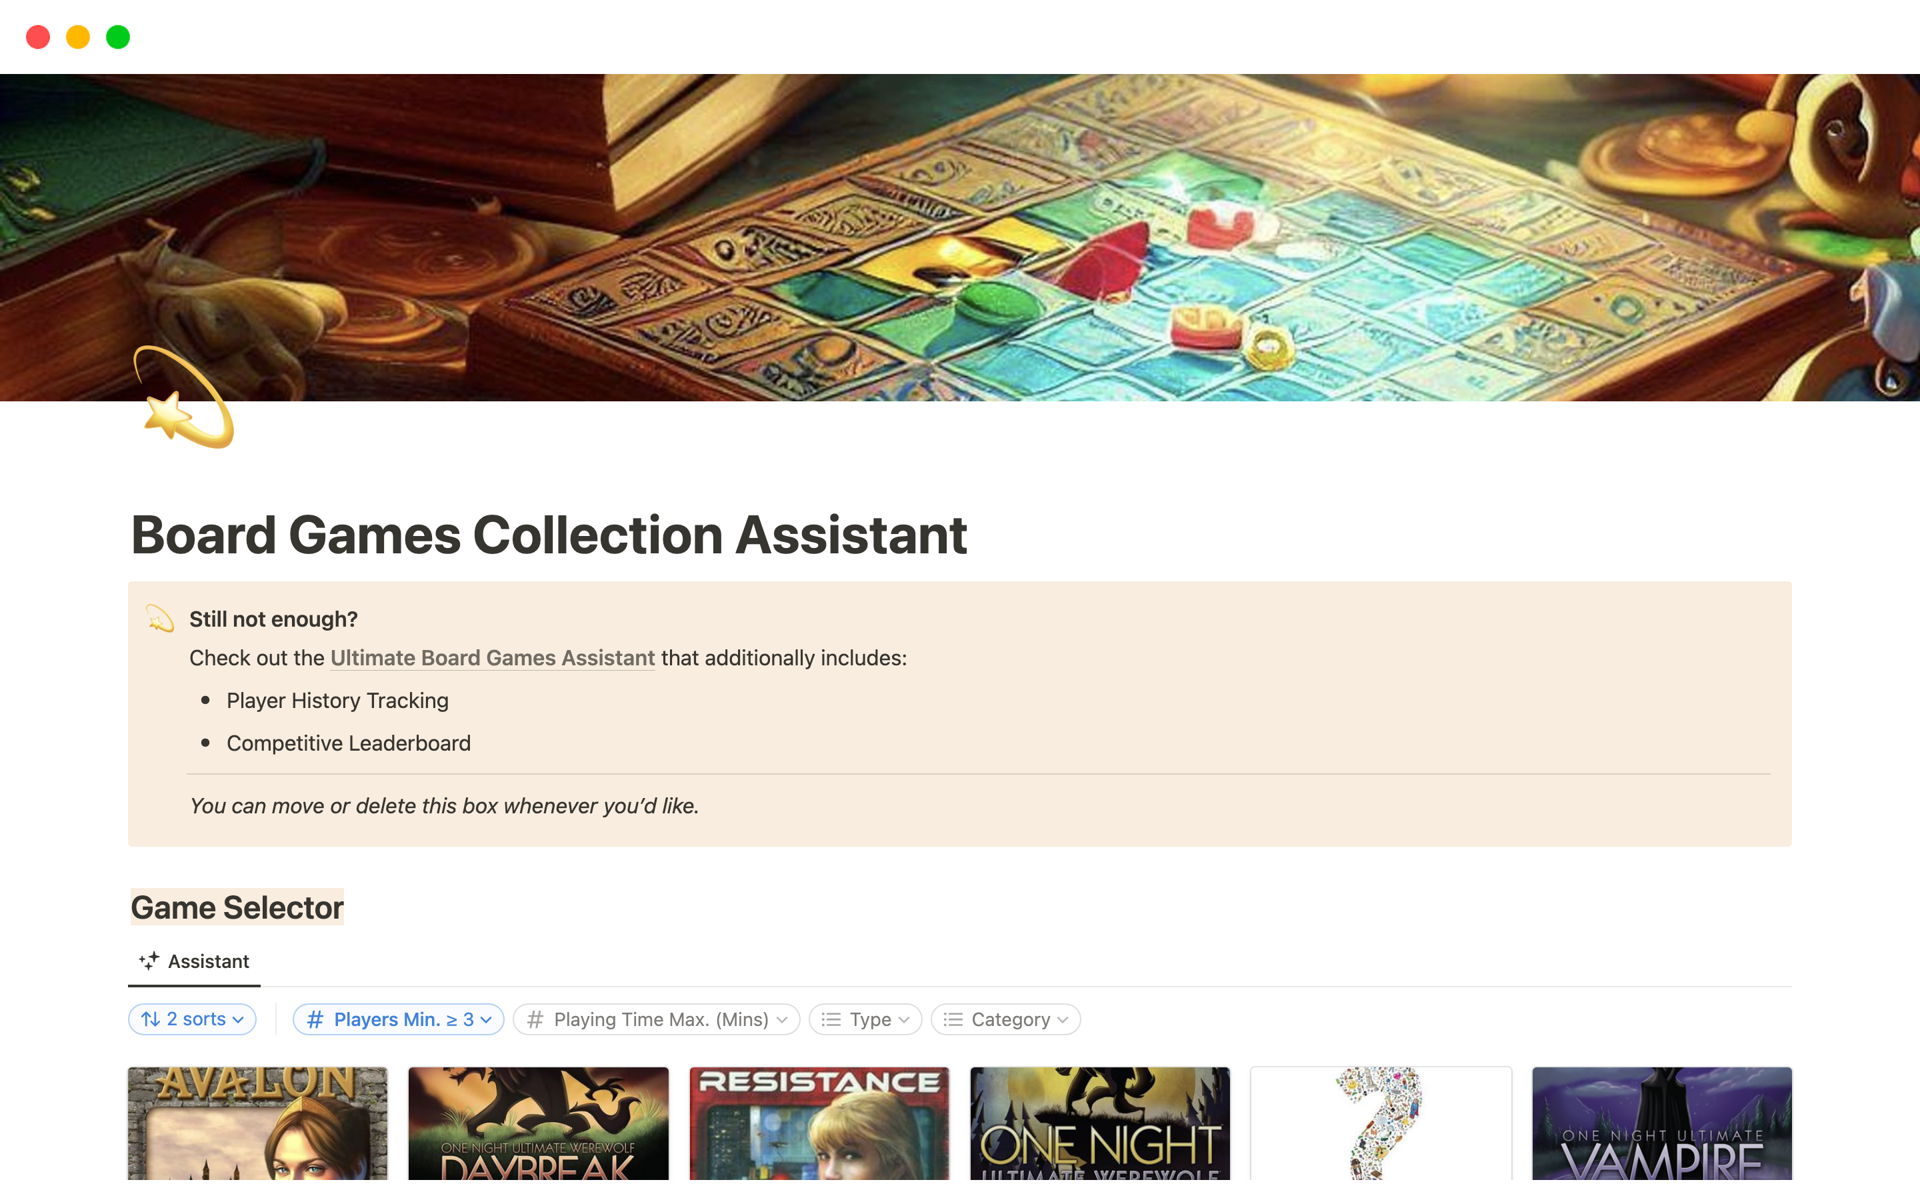Image resolution: width=1920 pixels, height=1200 pixels.
Task: Click the hash icon on Playing Time Max filter
Action: (535, 1019)
